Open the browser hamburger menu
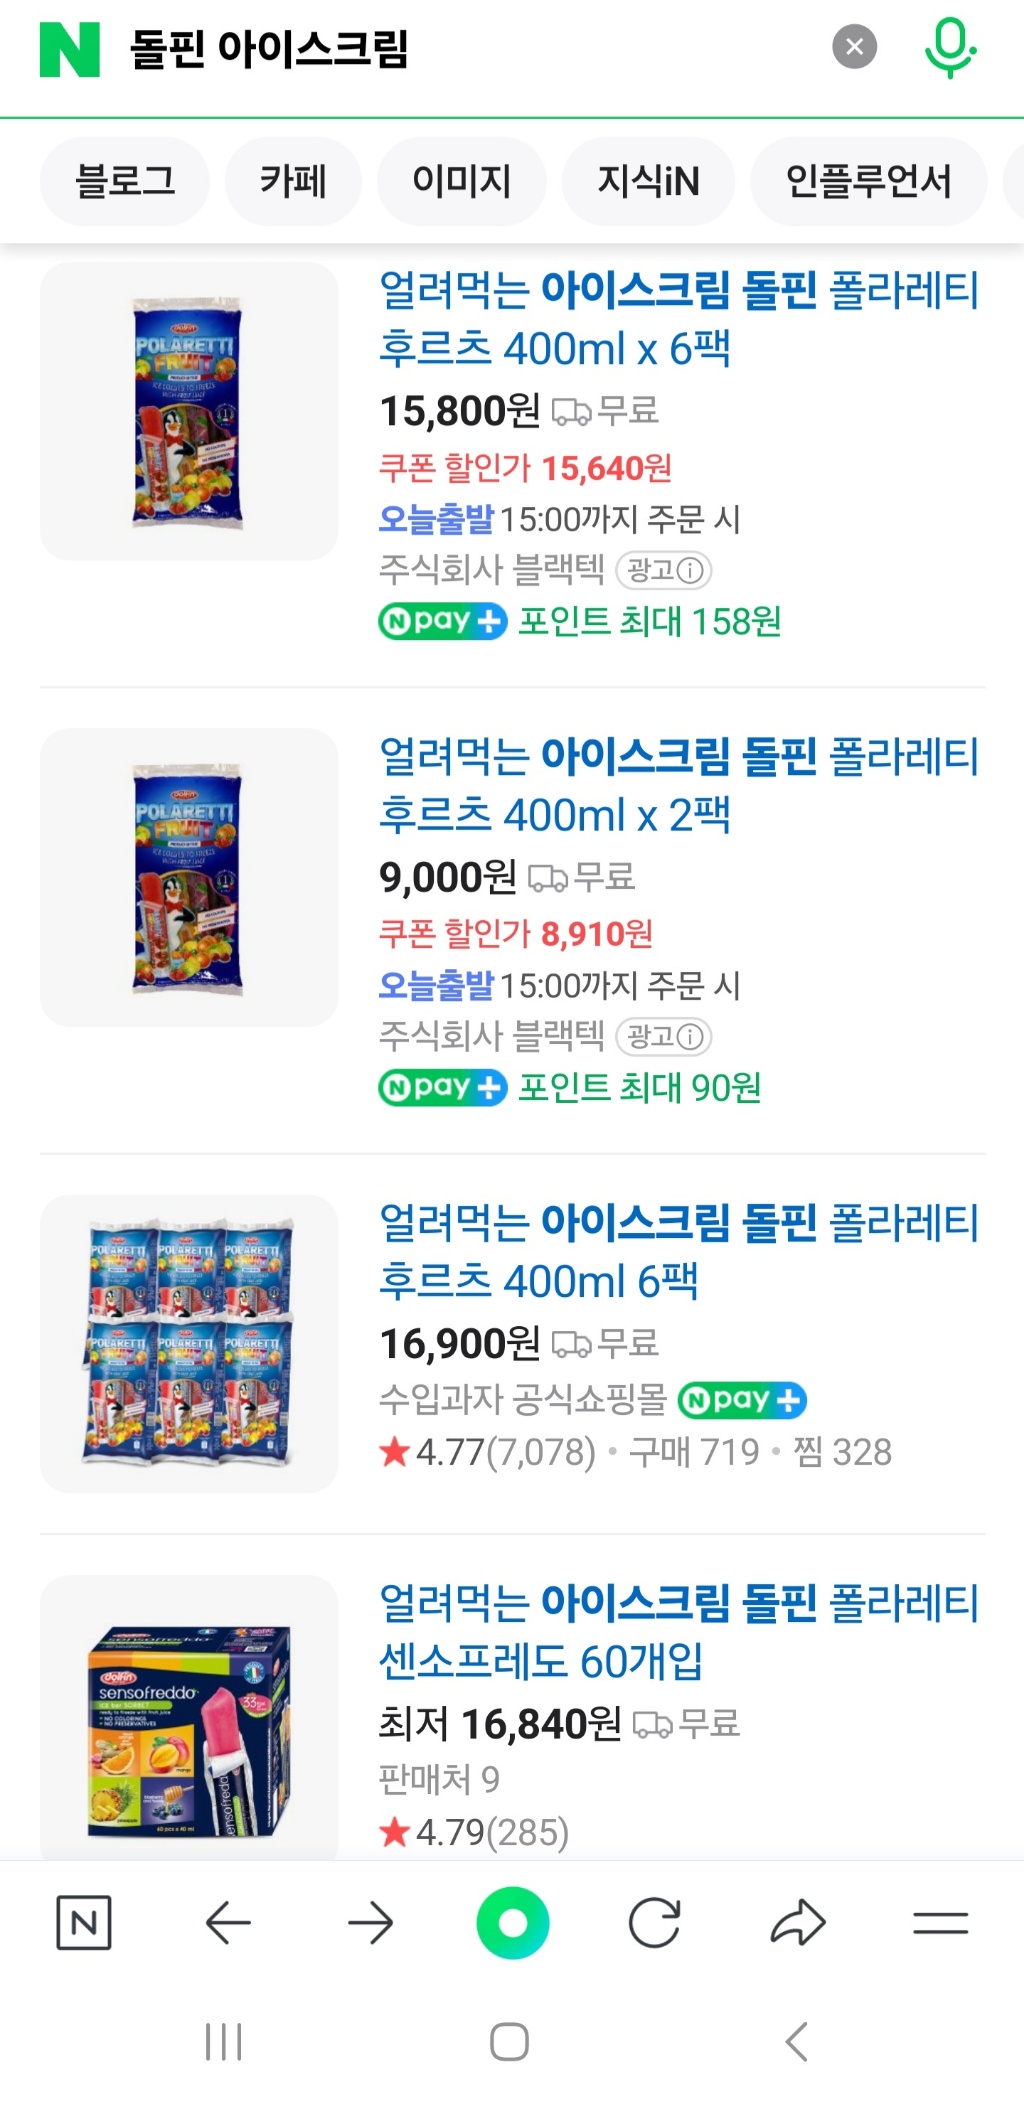The width and height of the screenshot is (1024, 2104). (x=940, y=1922)
